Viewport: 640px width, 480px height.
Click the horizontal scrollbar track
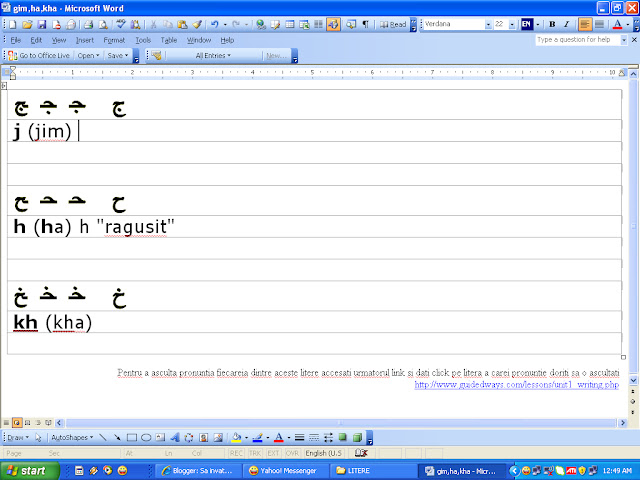[x=341, y=423]
